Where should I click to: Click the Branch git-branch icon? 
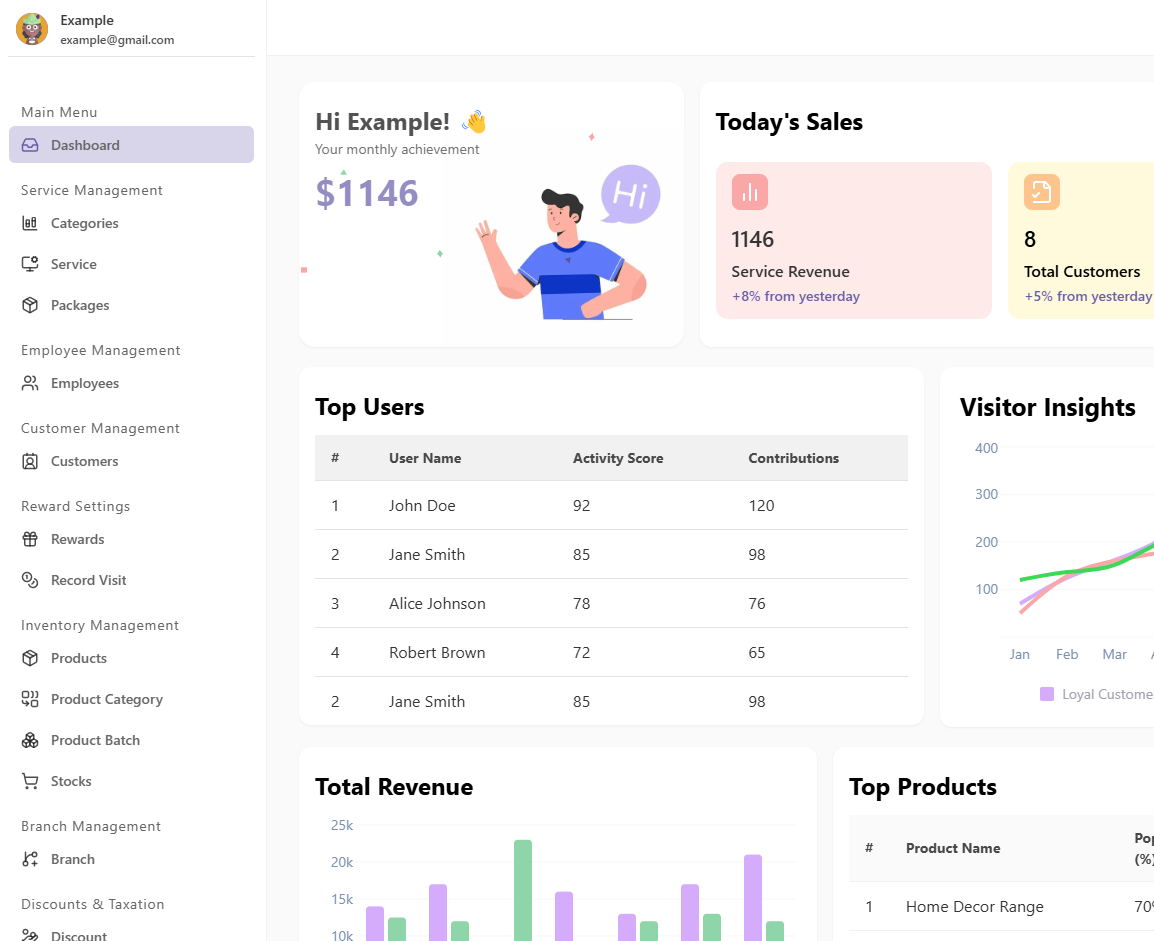pyautogui.click(x=30, y=859)
